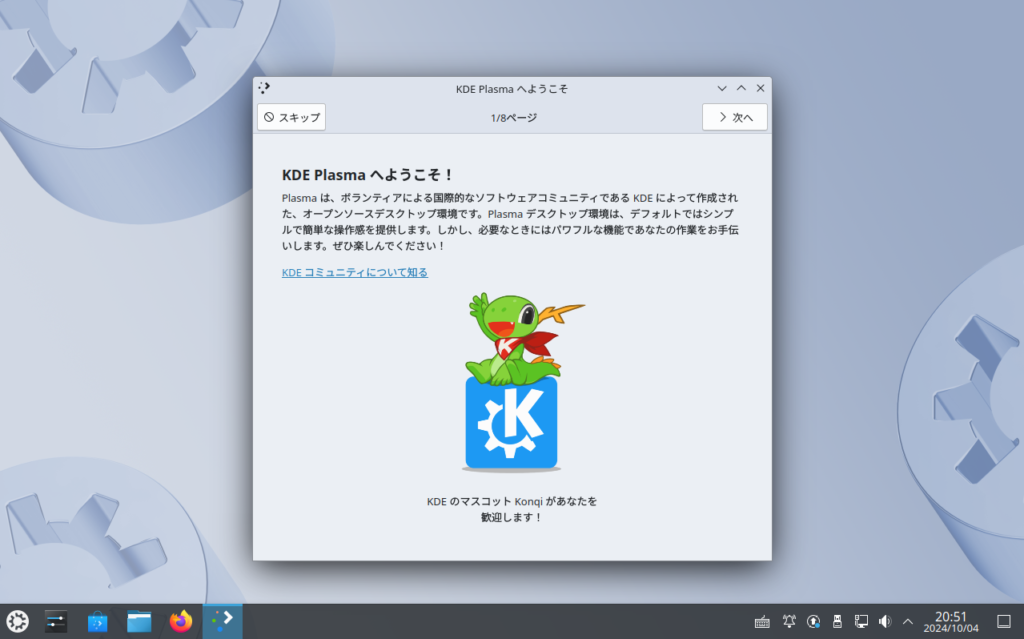Open the audio volume tray icon
Viewport: 1024px width, 639px height.
(x=885, y=621)
